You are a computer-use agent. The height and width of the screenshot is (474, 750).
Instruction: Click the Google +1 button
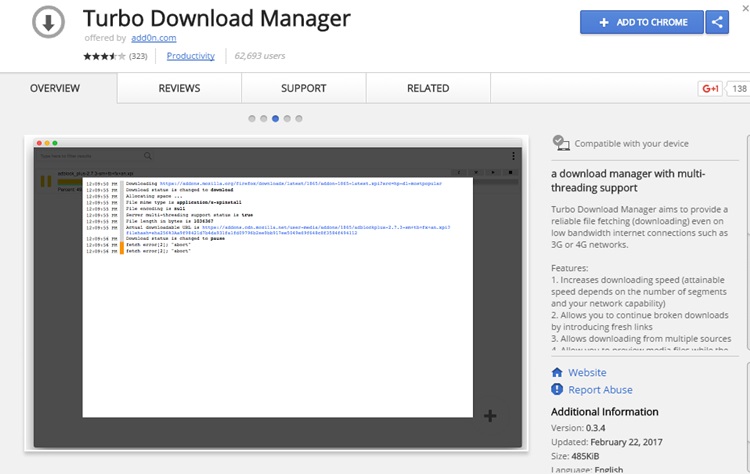710,89
